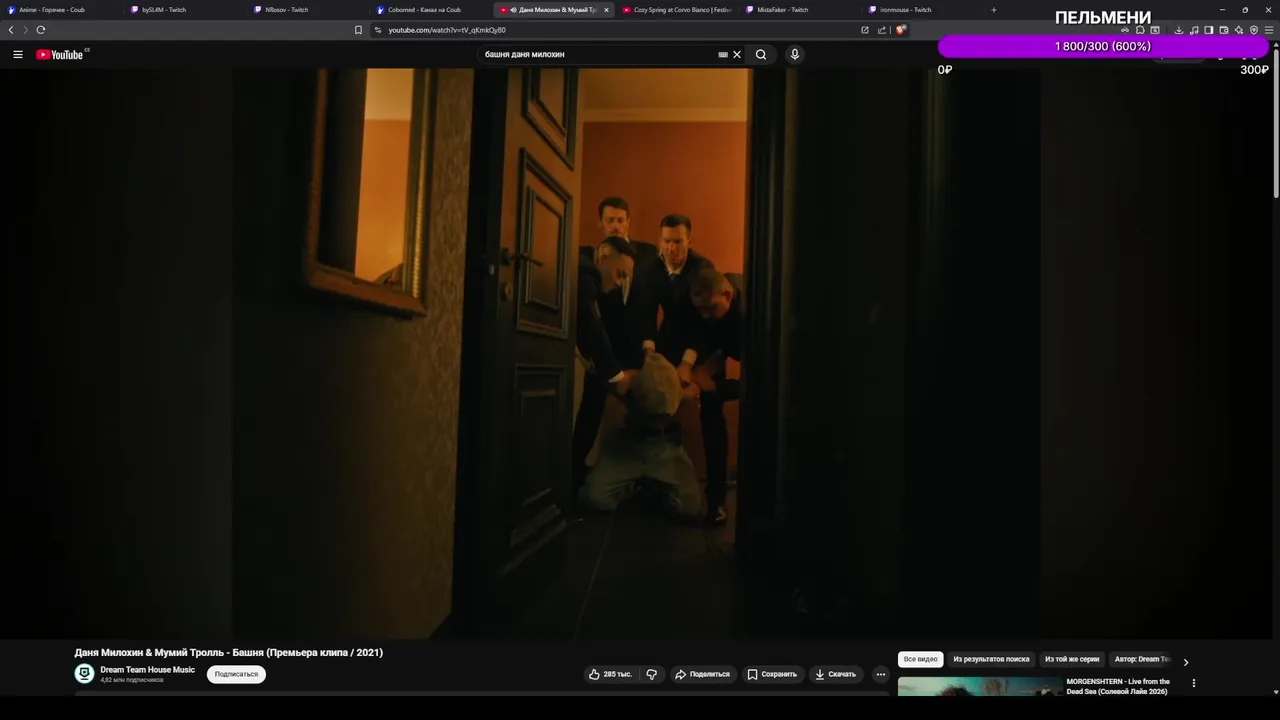
Task: Reload the current page
Action: coord(40,30)
